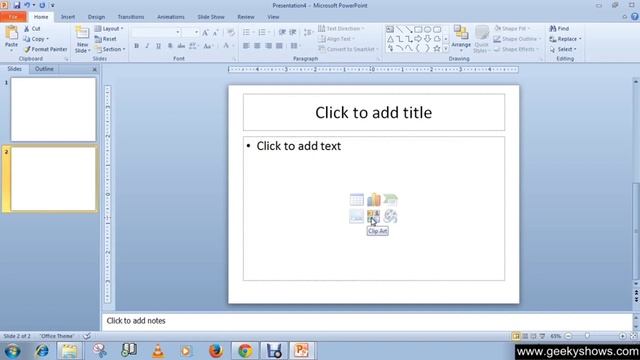Convert text to SmartArt
The width and height of the screenshot is (640, 360).
[x=348, y=49]
